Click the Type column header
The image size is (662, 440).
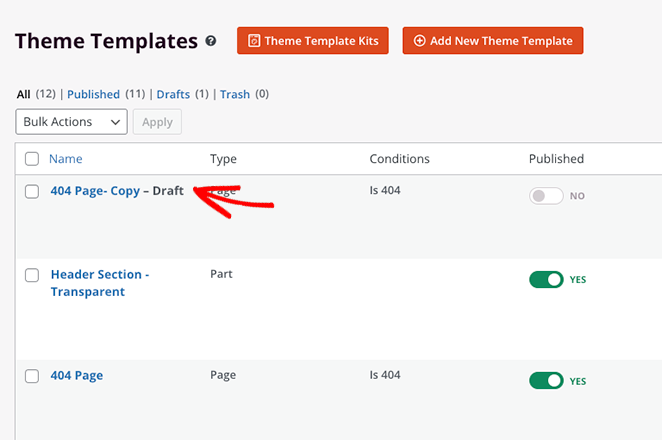[223, 159]
